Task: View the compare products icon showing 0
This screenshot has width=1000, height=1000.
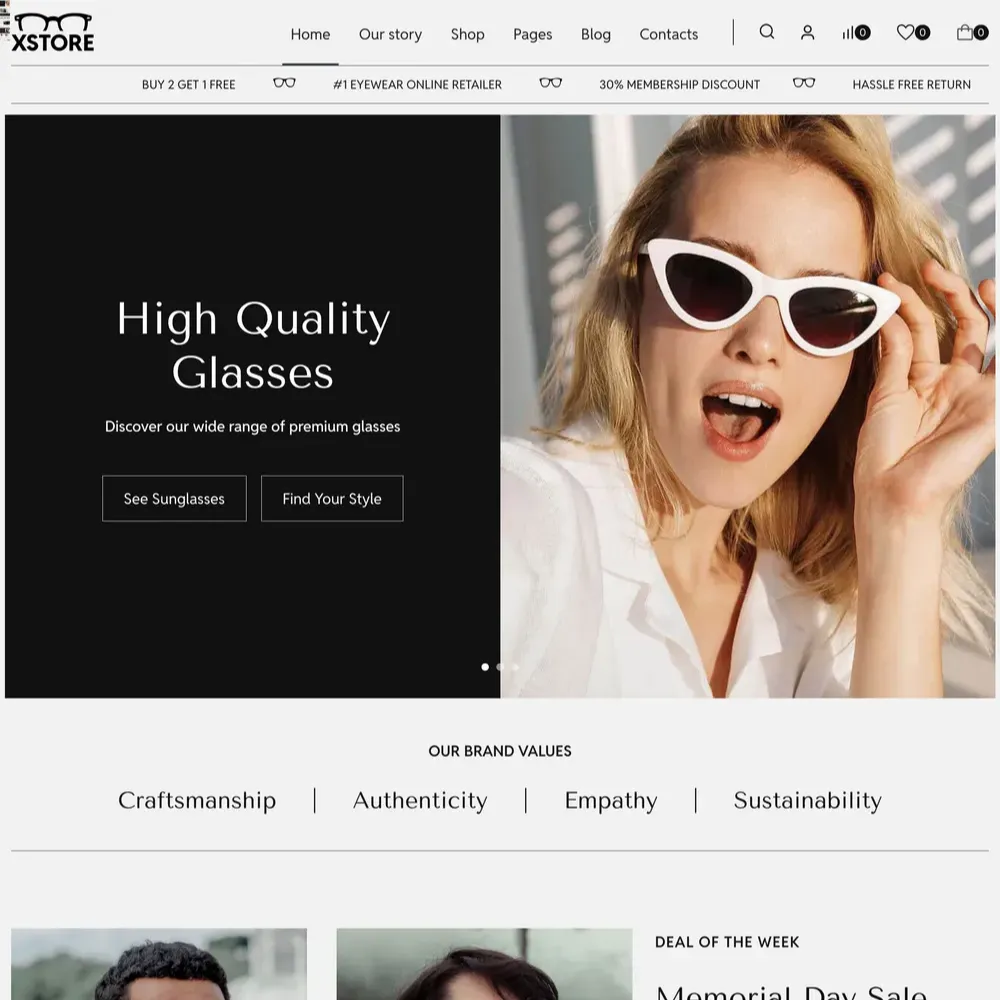Action: coord(851,33)
